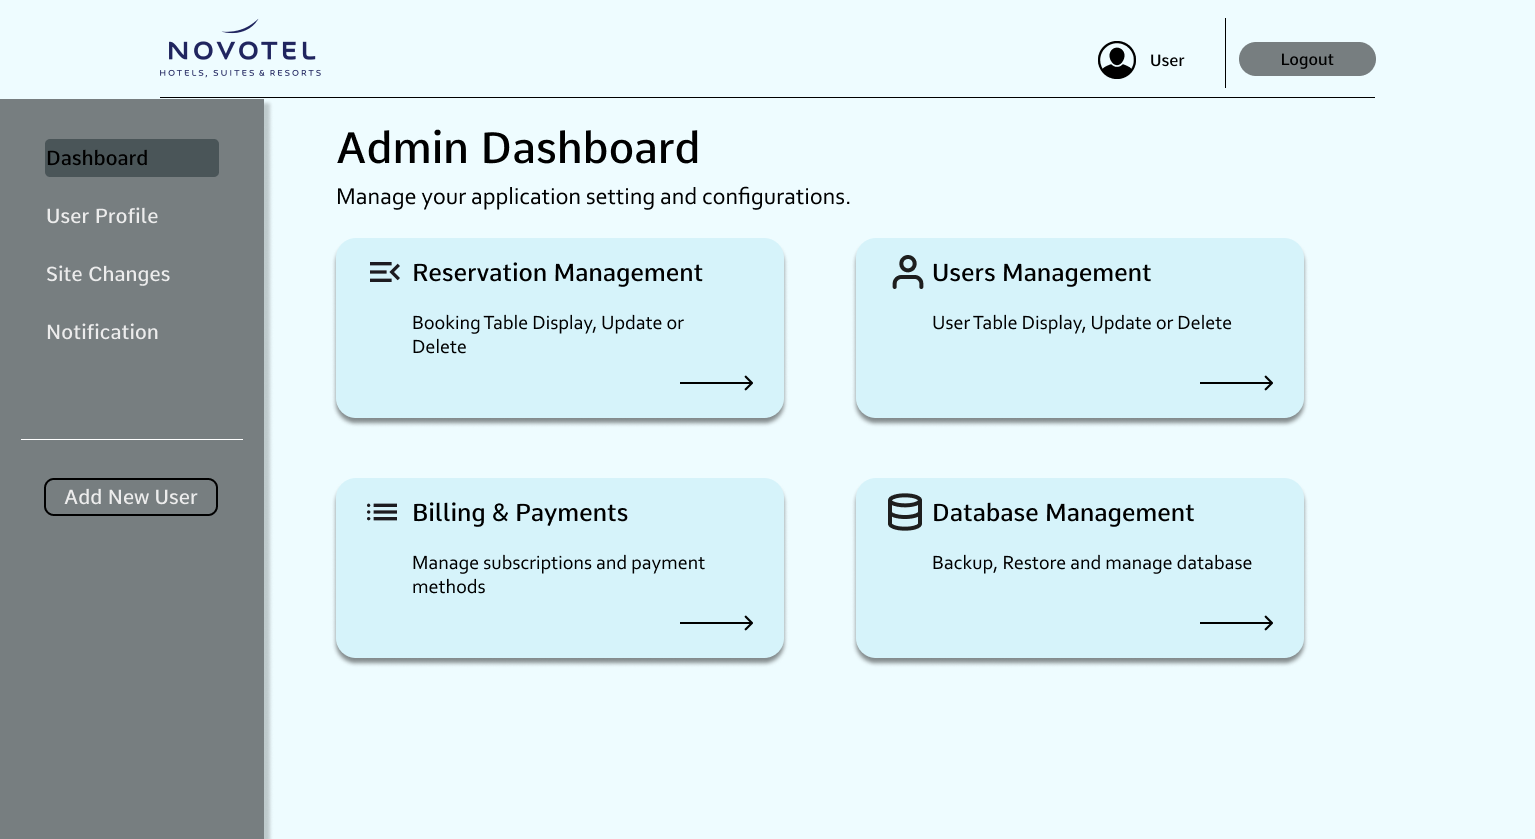This screenshot has width=1535, height=839.
Task: Click "Manage your application setting and configurations." subtitle
Action: [x=593, y=197]
